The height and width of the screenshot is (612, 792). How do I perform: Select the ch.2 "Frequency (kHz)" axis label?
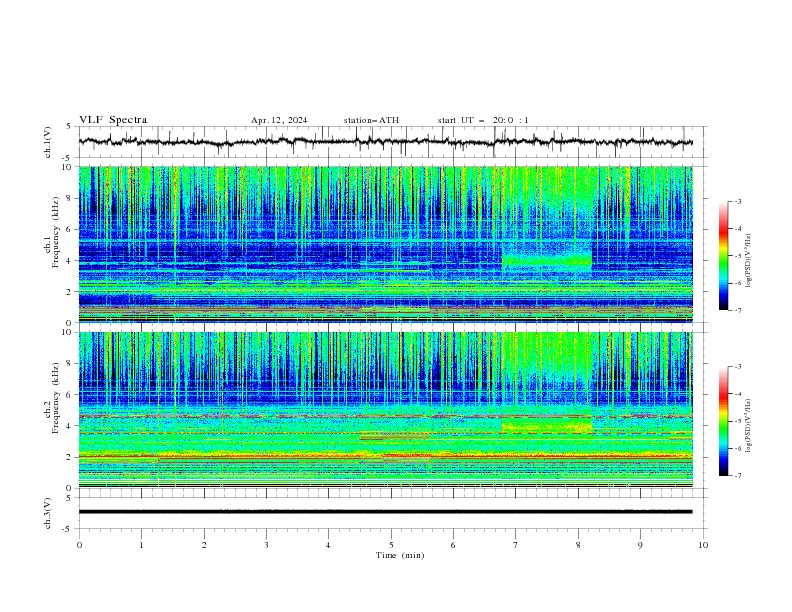pos(56,397)
